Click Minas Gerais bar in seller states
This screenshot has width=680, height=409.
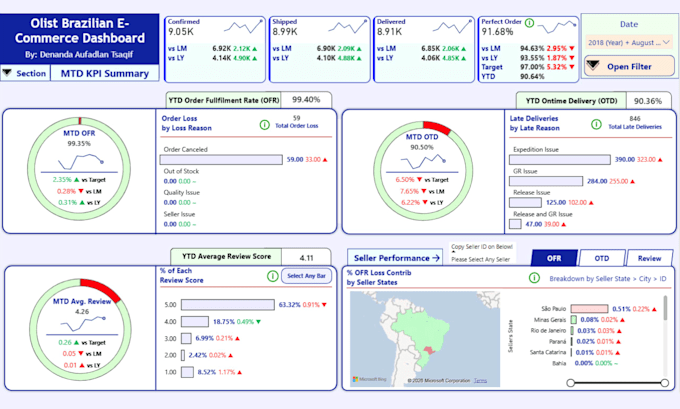(x=573, y=320)
